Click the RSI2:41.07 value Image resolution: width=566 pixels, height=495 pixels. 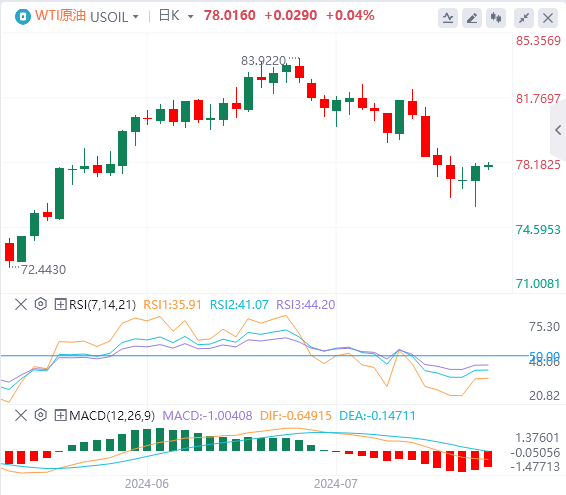coord(239,305)
